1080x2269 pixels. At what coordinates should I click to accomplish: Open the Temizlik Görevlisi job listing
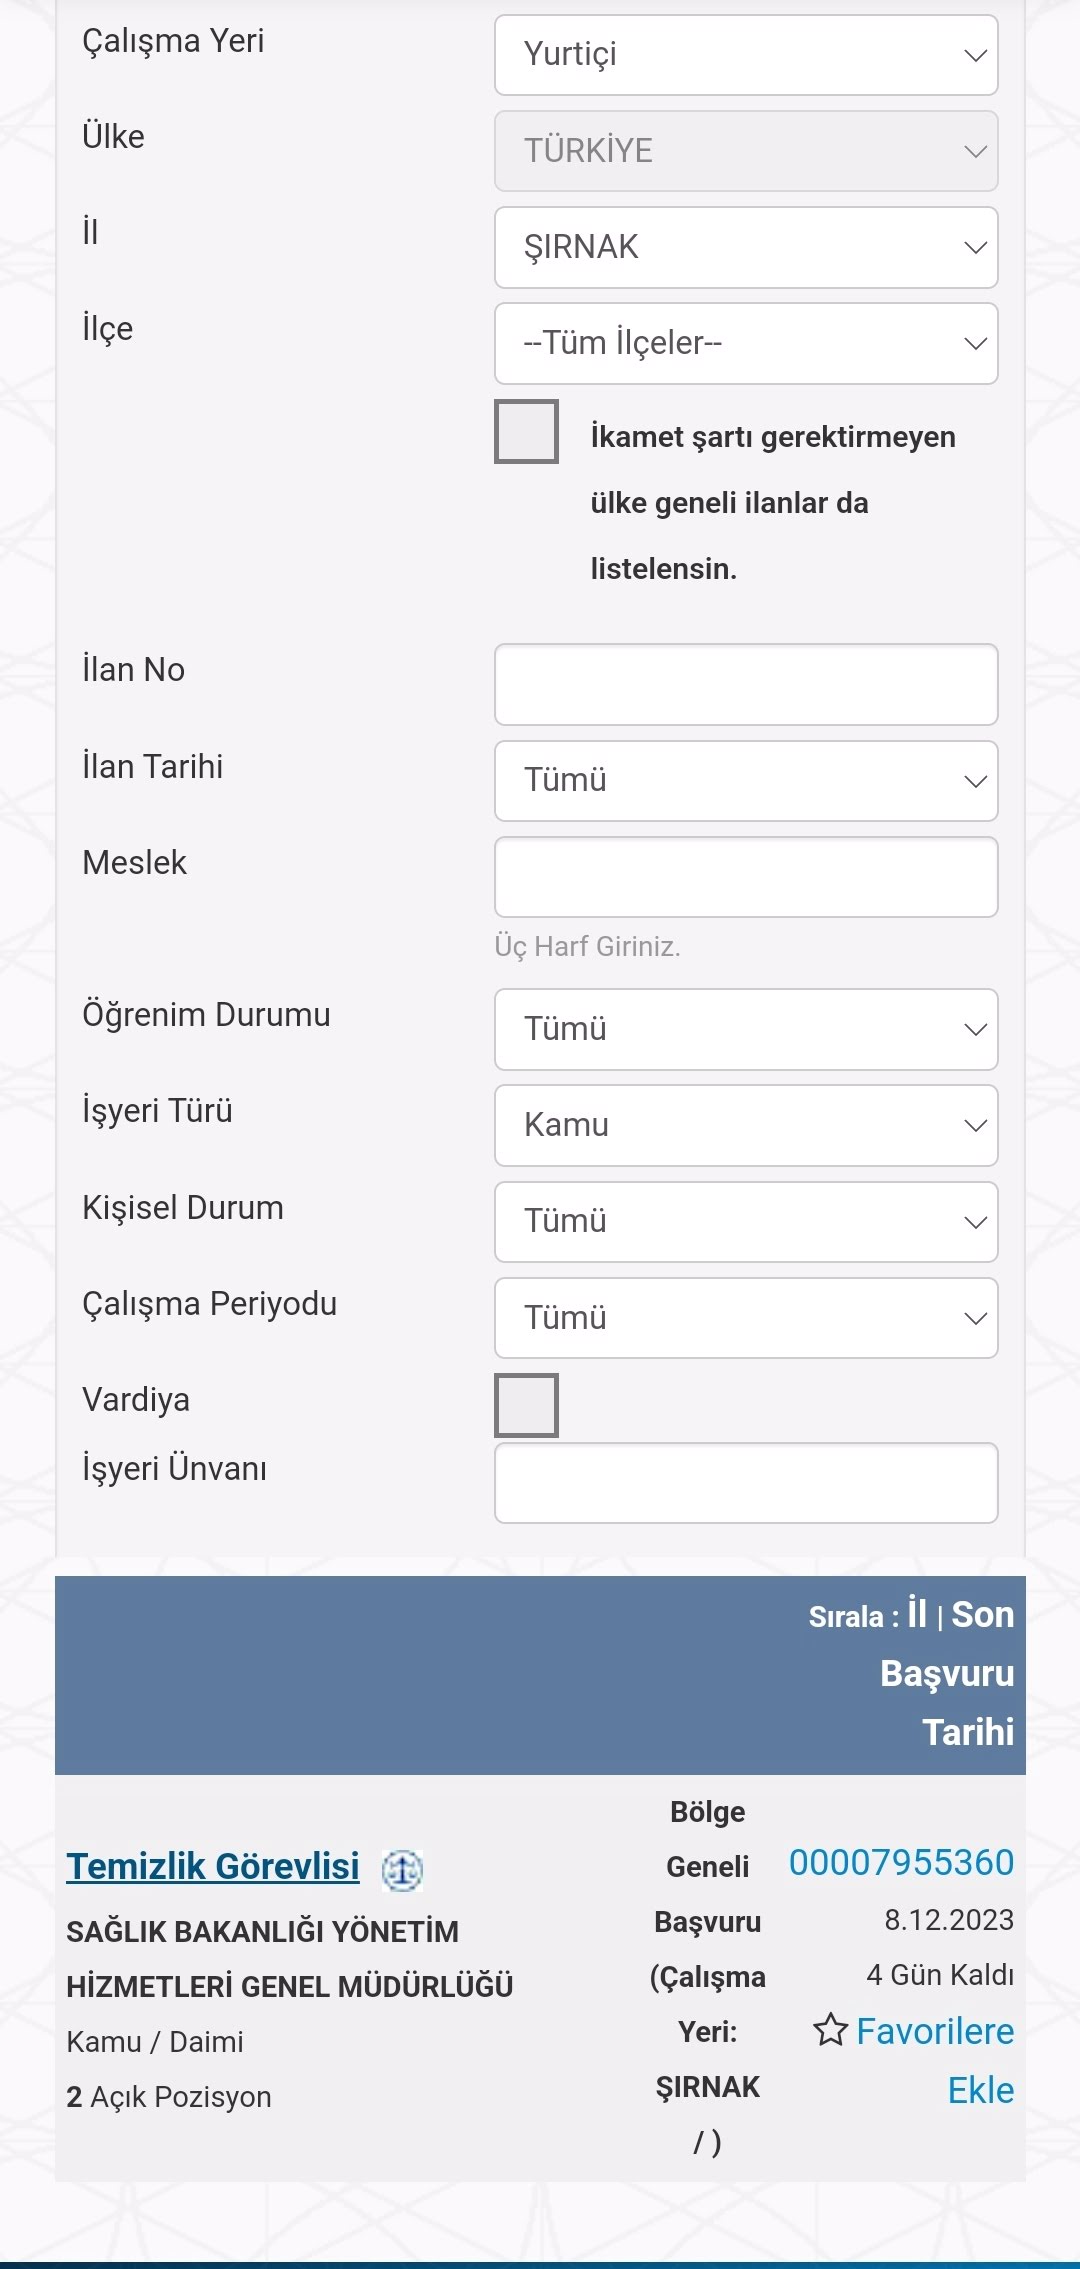coord(213,1866)
